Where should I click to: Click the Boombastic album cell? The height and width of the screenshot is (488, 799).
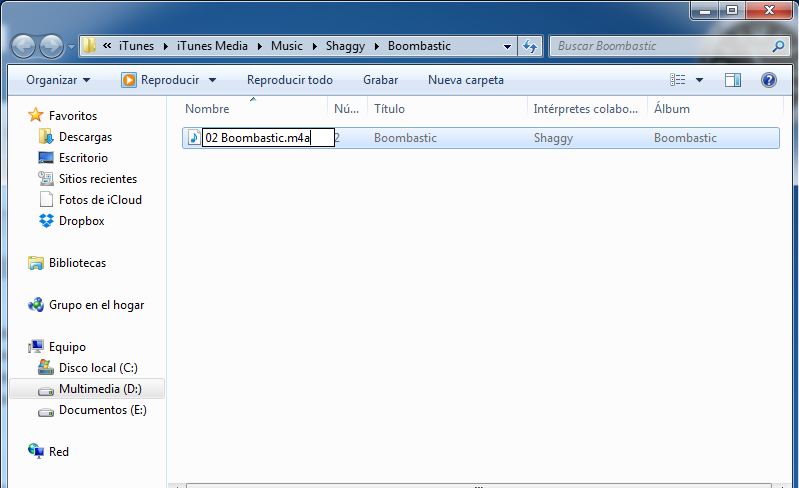click(x=685, y=138)
